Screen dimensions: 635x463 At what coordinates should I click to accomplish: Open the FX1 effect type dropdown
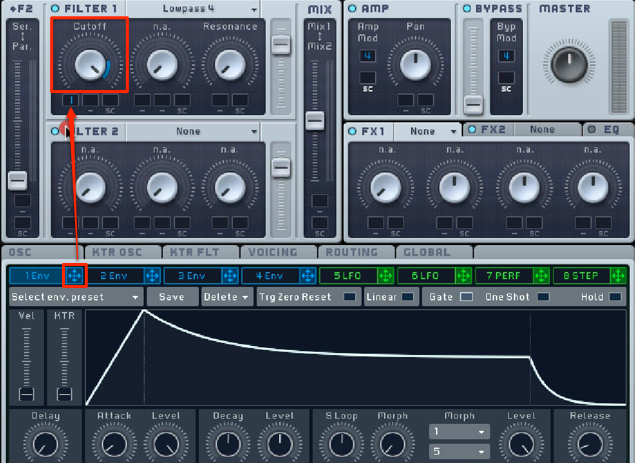point(427,131)
